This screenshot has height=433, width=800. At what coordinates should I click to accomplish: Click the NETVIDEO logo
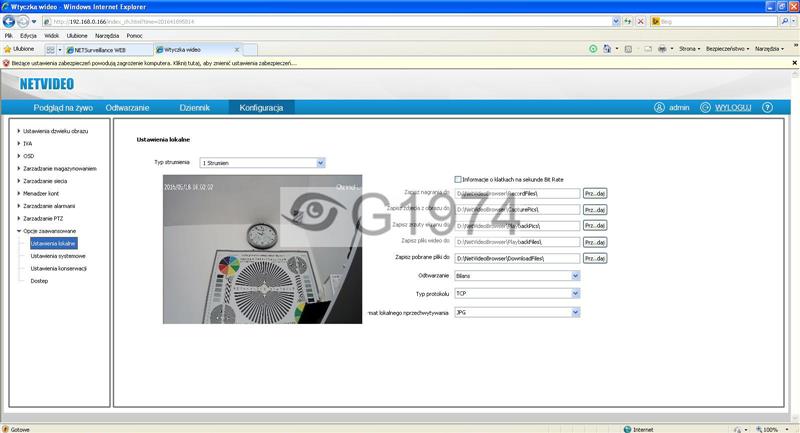(46, 84)
